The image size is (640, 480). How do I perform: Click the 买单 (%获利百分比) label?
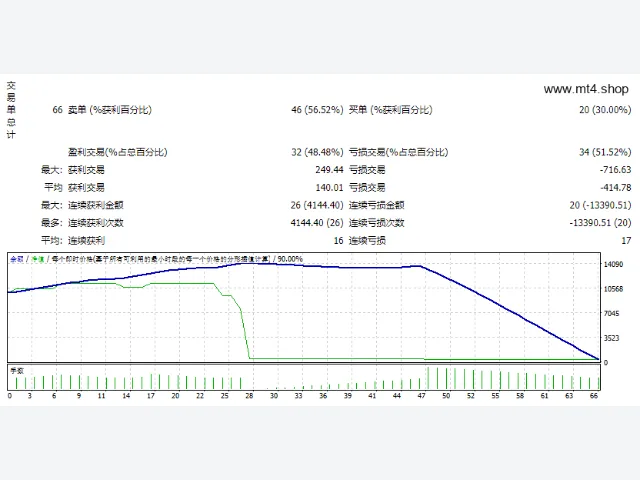[390, 110]
